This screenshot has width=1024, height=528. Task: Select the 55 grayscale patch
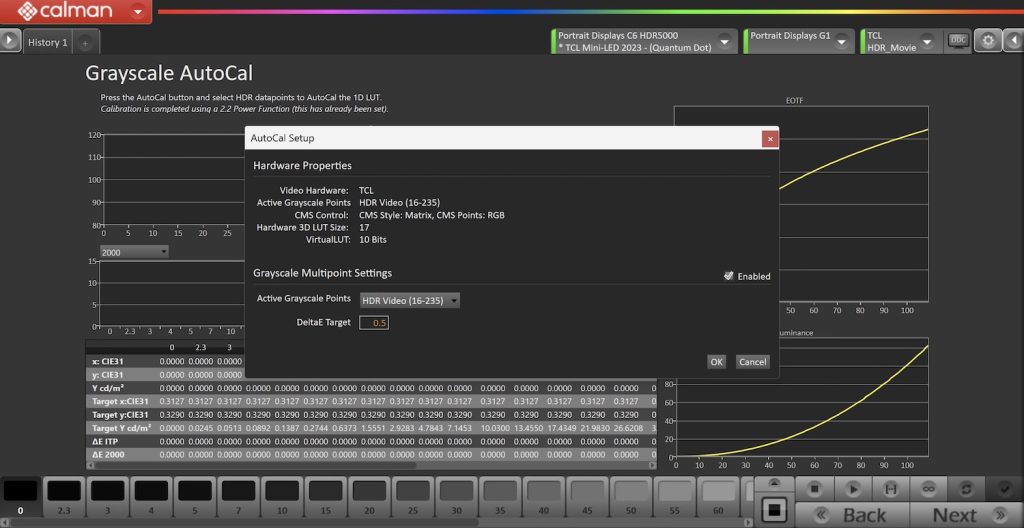(675, 497)
